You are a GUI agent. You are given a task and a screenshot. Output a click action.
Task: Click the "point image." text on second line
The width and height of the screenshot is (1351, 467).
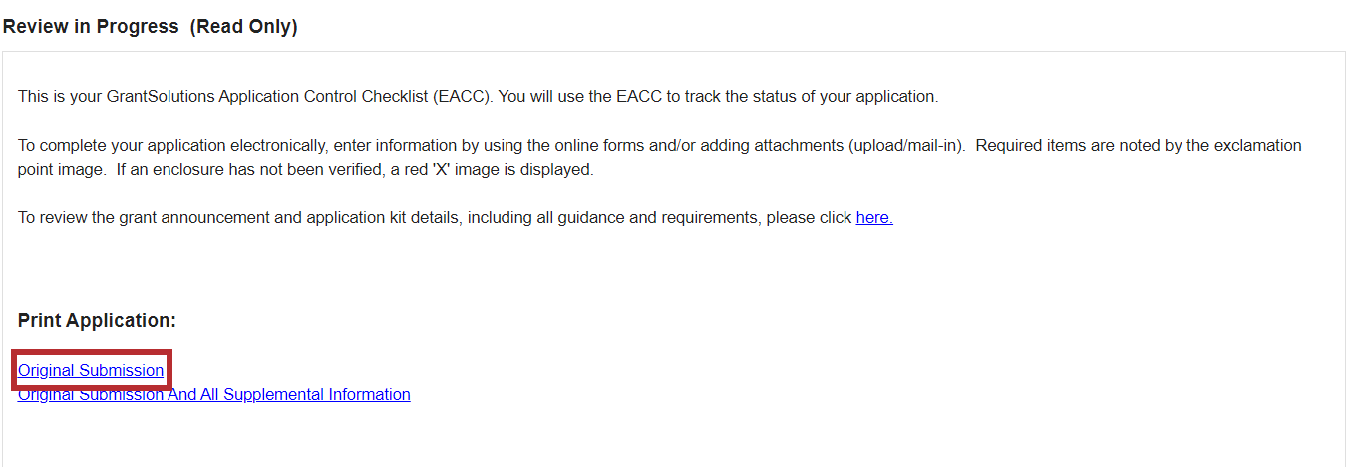61,170
